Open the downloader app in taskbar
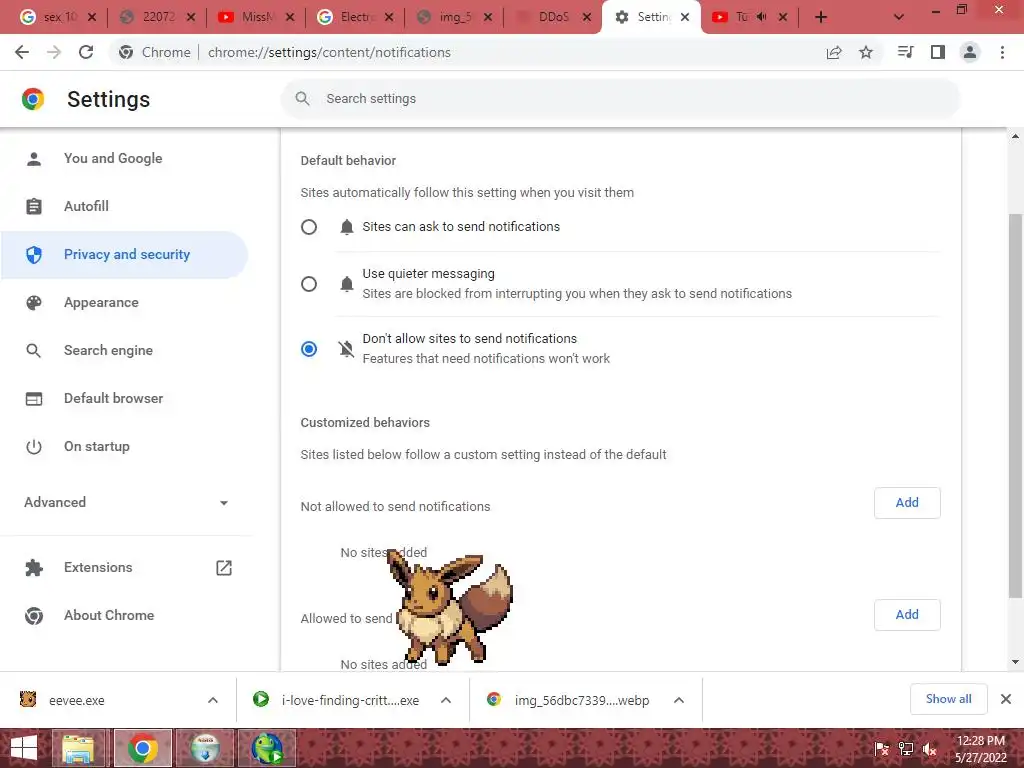 [205, 748]
